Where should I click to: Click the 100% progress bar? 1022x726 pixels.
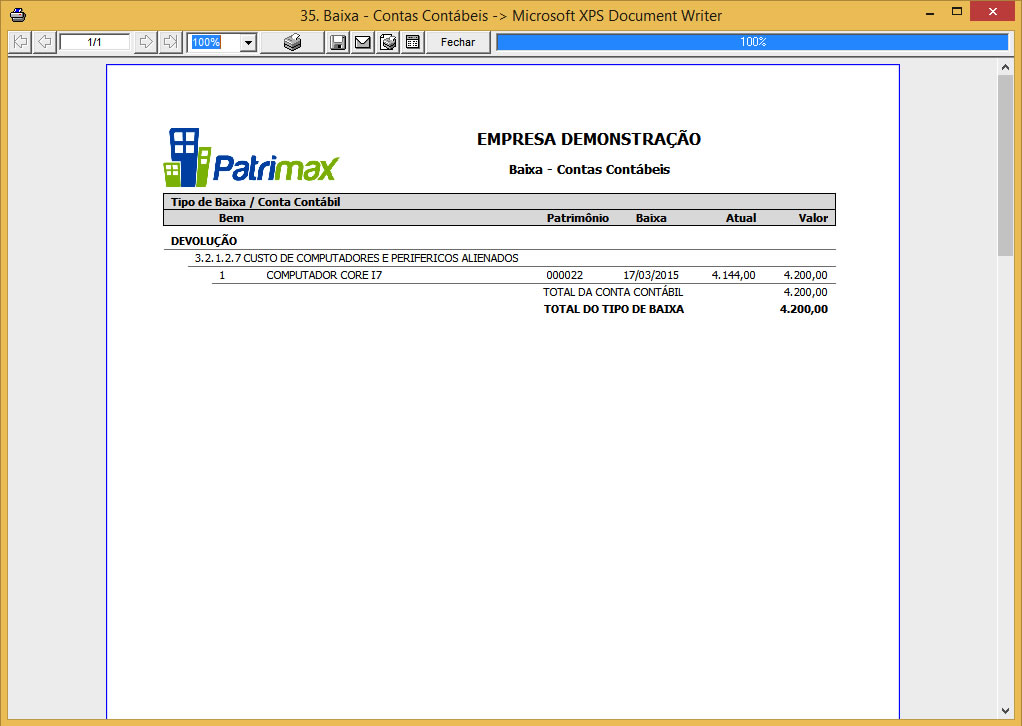[752, 42]
